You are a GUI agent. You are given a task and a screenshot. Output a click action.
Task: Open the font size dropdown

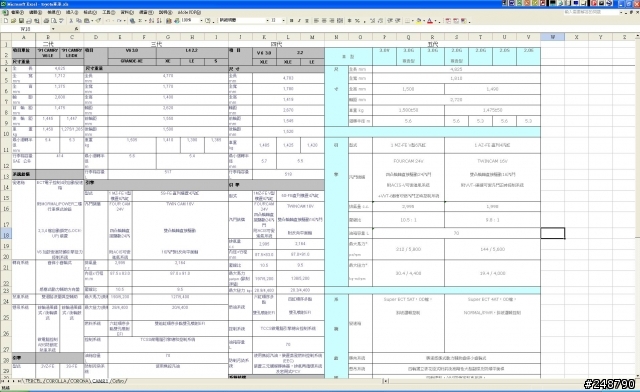click(x=284, y=20)
